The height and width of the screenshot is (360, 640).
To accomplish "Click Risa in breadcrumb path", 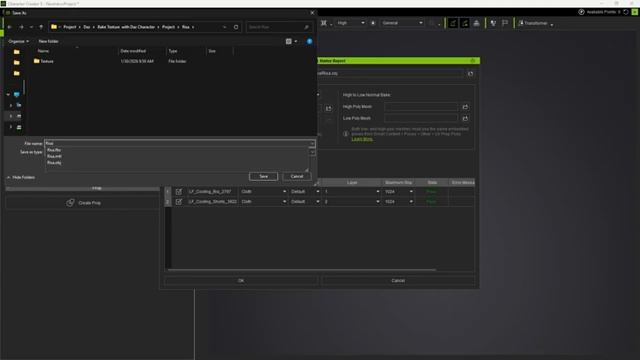I will point(186,27).
